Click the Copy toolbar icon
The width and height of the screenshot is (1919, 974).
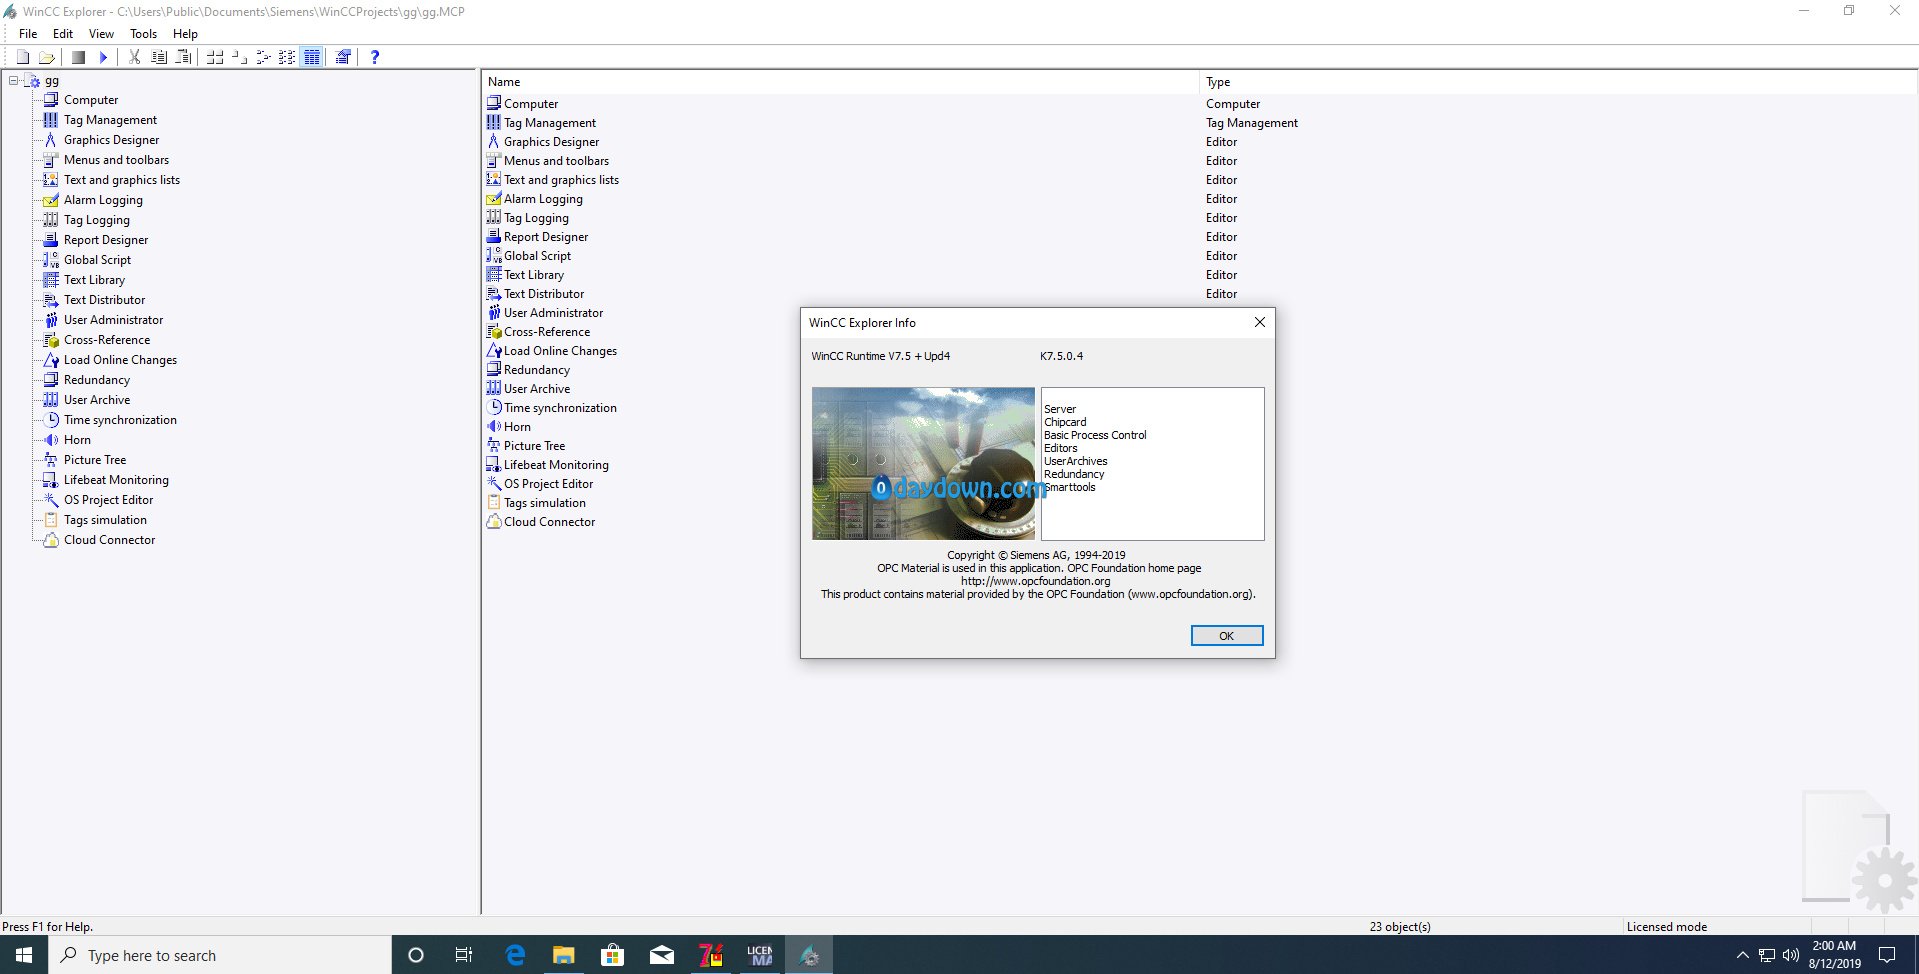pos(159,57)
